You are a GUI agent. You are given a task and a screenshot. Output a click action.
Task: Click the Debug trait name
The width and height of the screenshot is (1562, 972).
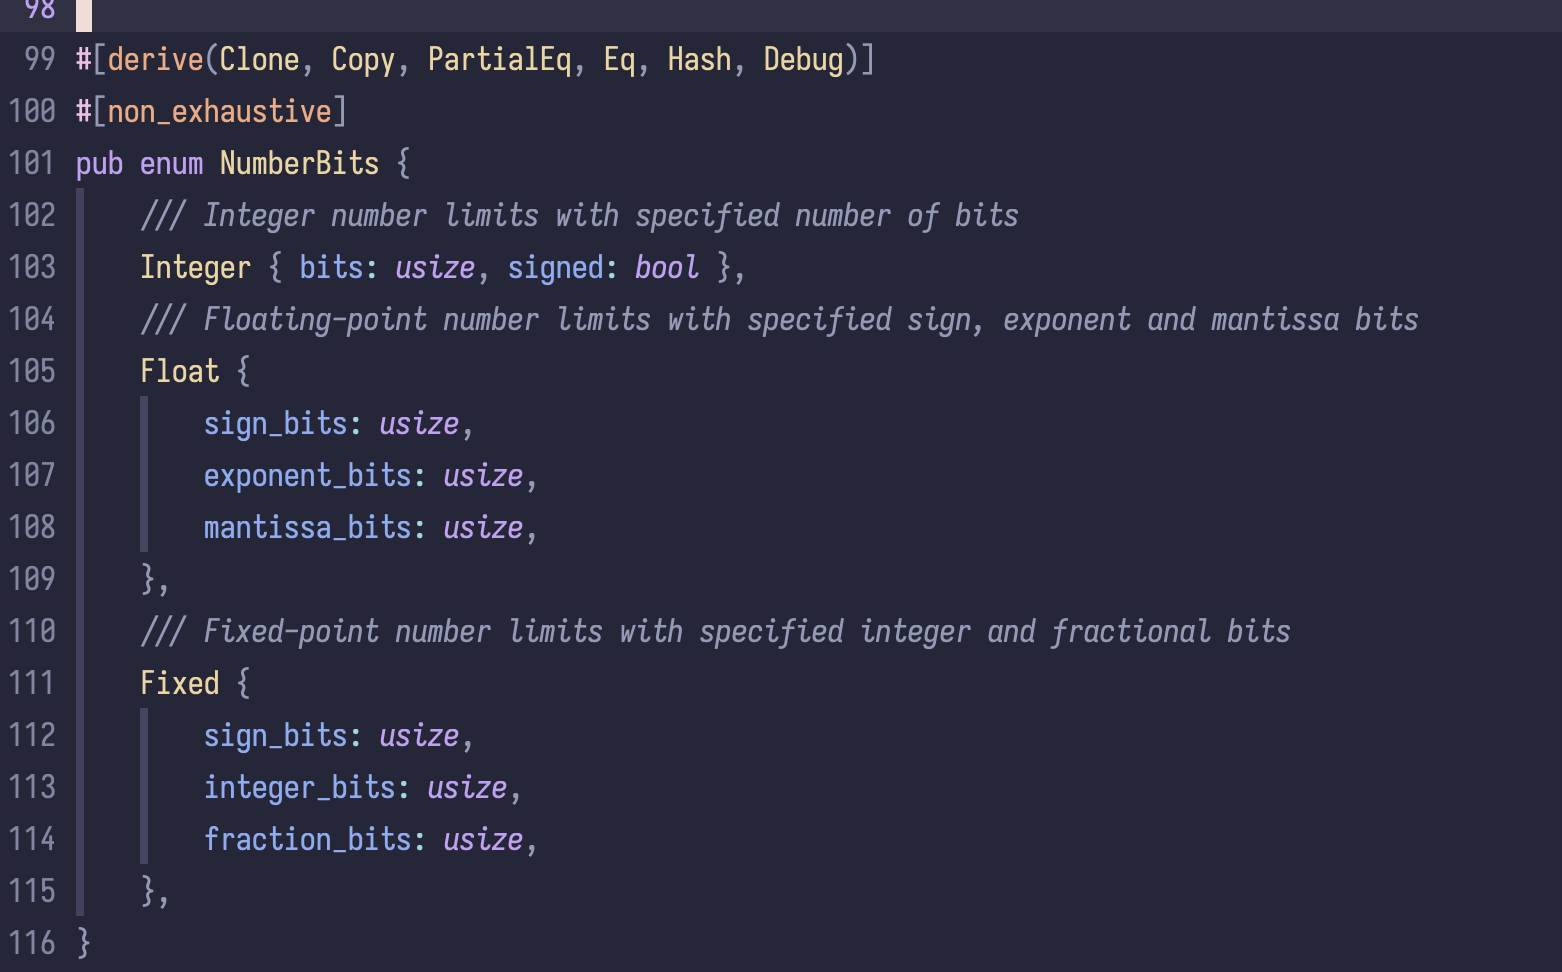pyautogui.click(x=803, y=60)
